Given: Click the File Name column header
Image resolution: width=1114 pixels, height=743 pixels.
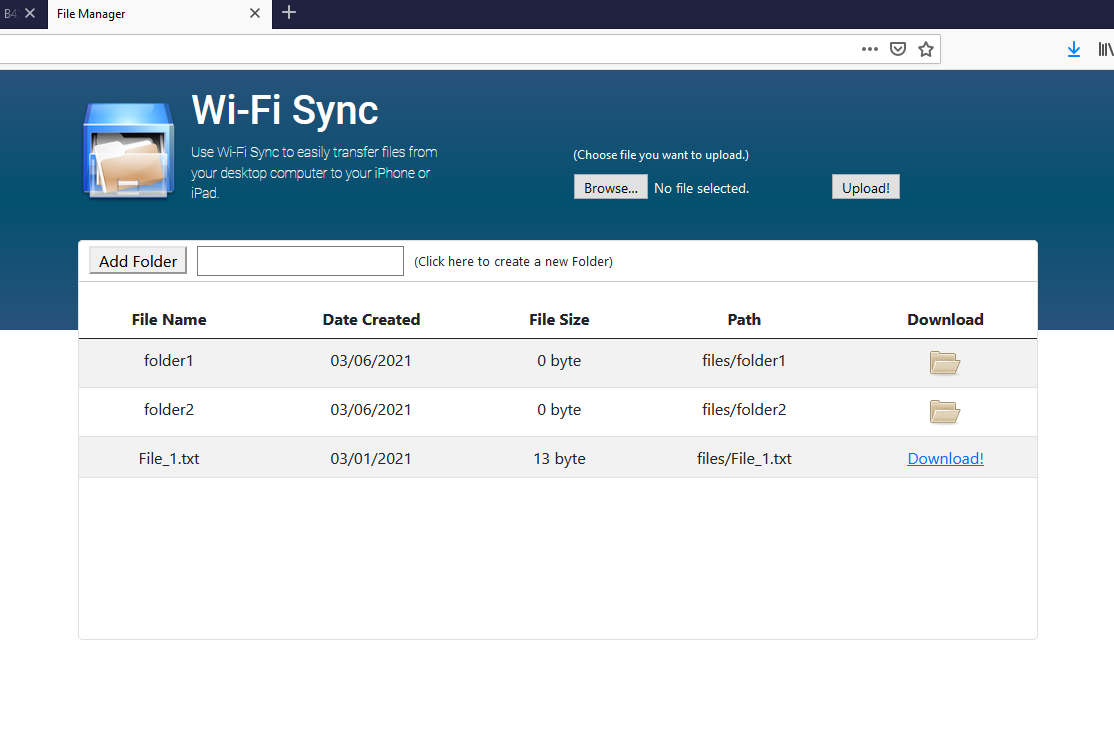Looking at the screenshot, I should pos(169,320).
